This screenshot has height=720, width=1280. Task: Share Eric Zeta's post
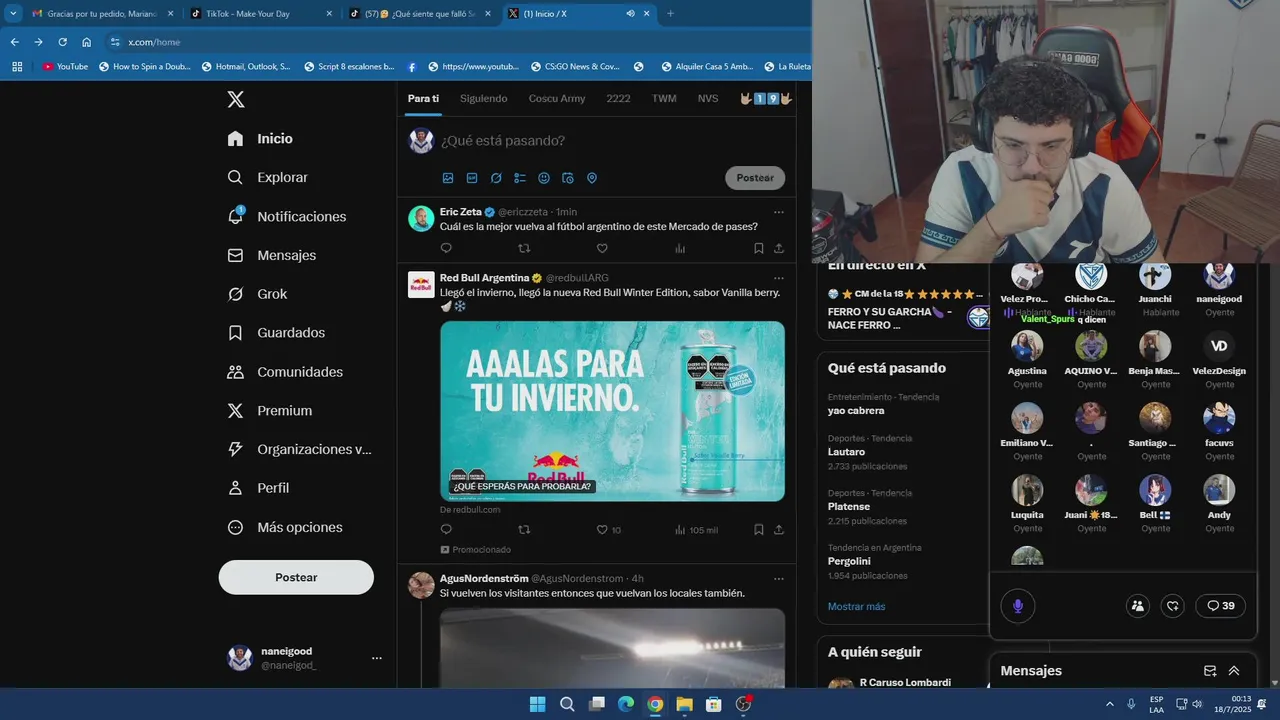(779, 248)
